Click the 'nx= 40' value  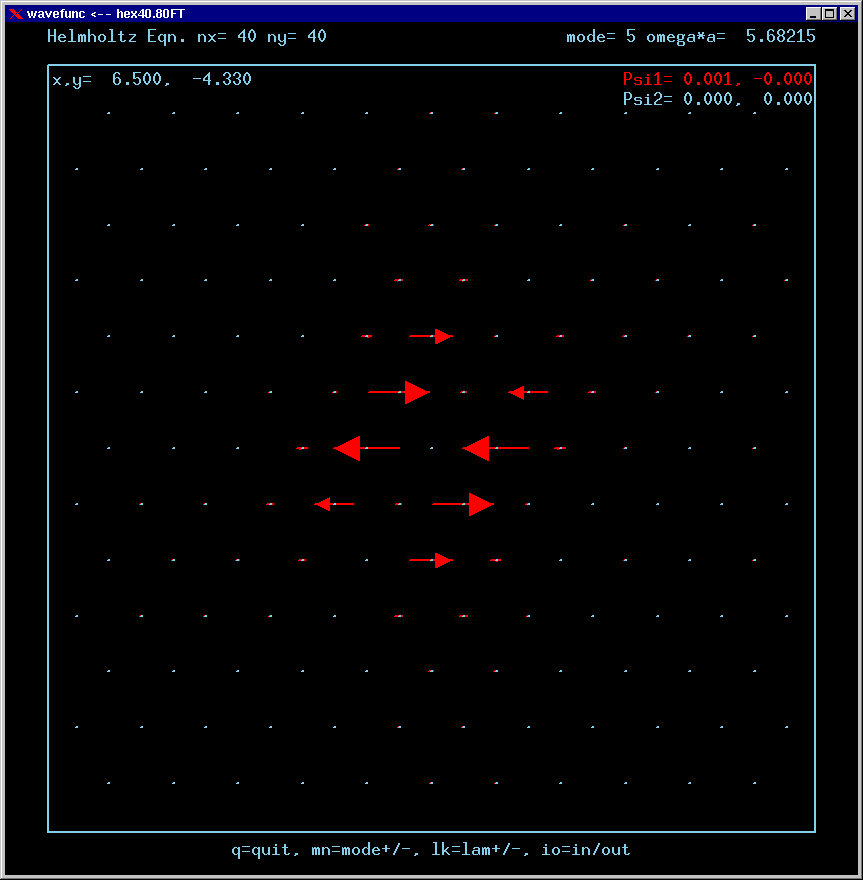(x=227, y=36)
